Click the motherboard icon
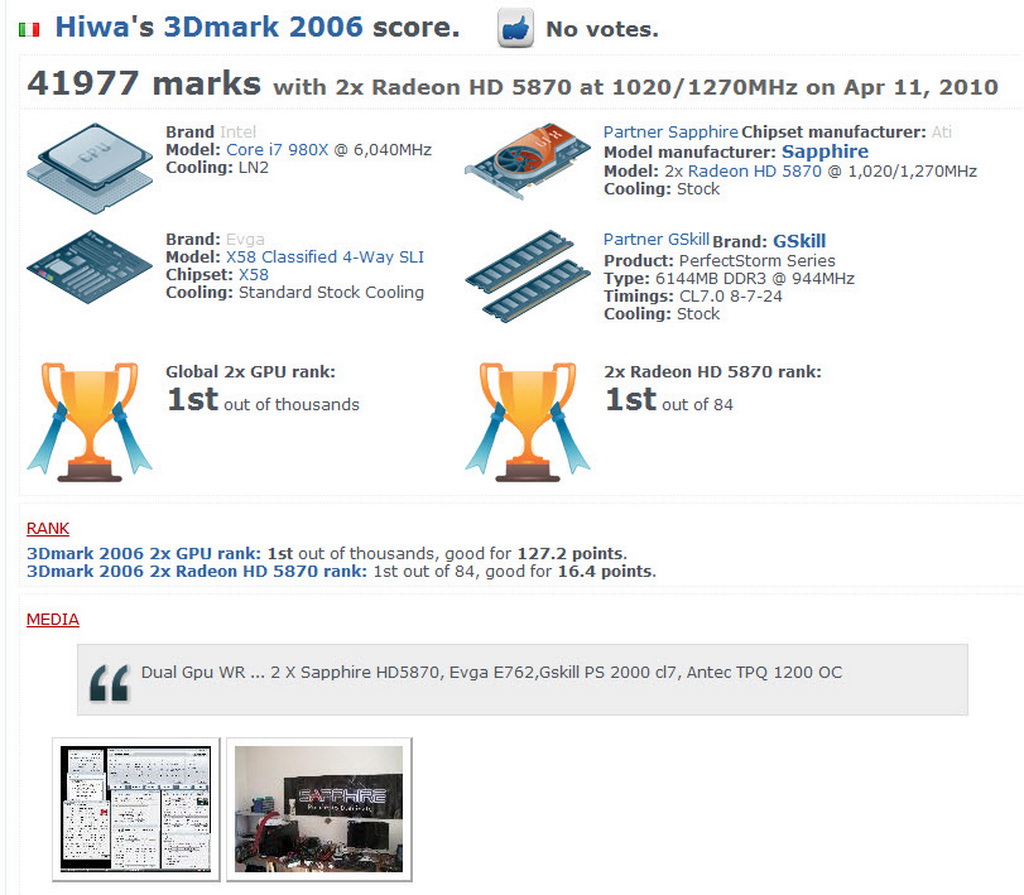This screenshot has height=895, width=1024. tap(89, 267)
